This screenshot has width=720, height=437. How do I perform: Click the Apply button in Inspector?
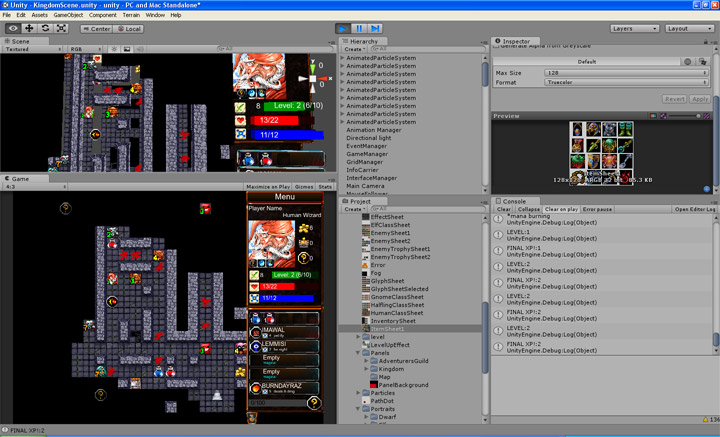coord(700,99)
